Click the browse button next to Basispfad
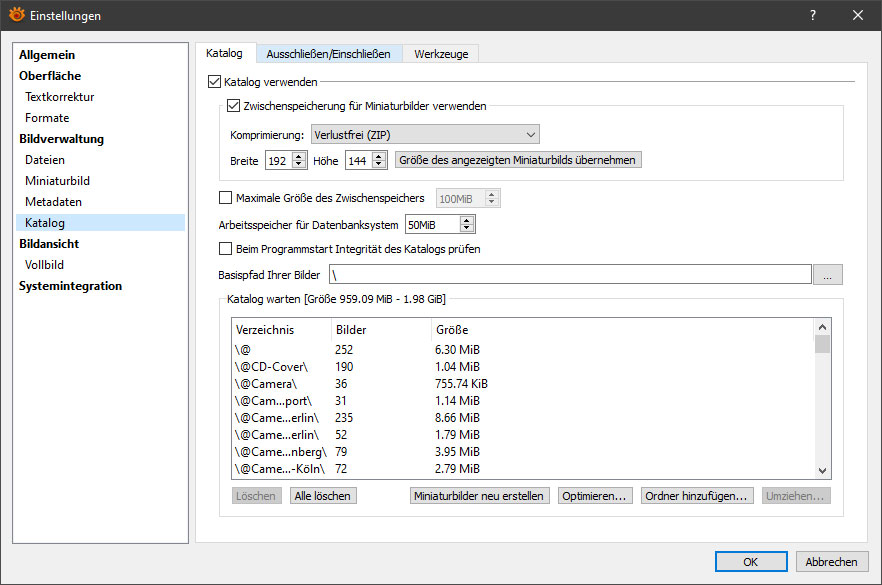 pyautogui.click(x=827, y=274)
